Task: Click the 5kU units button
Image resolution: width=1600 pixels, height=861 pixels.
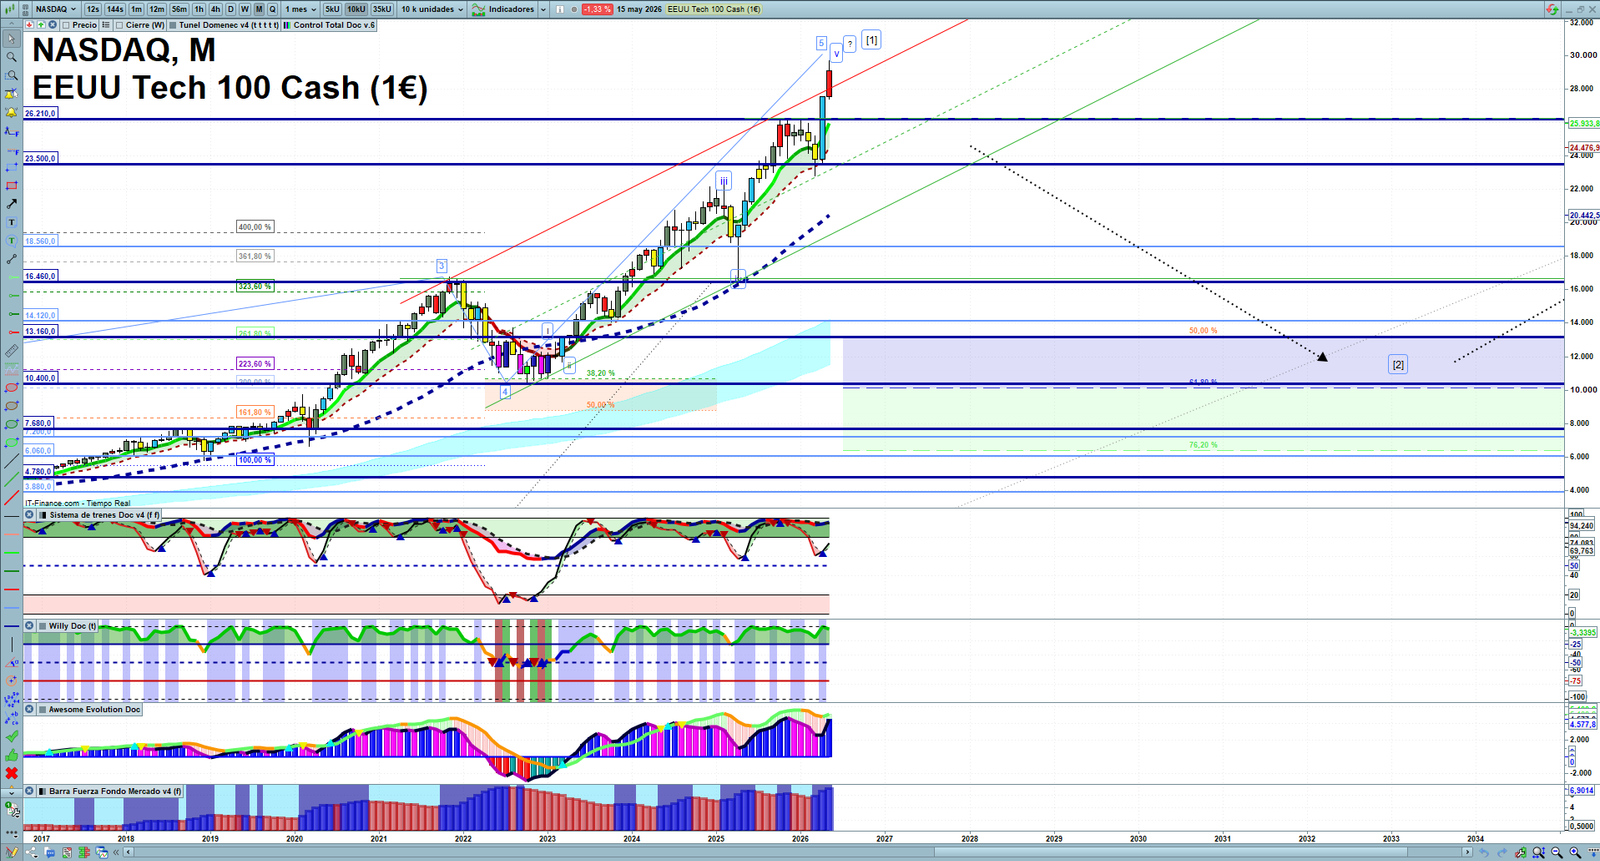Action: [x=333, y=9]
